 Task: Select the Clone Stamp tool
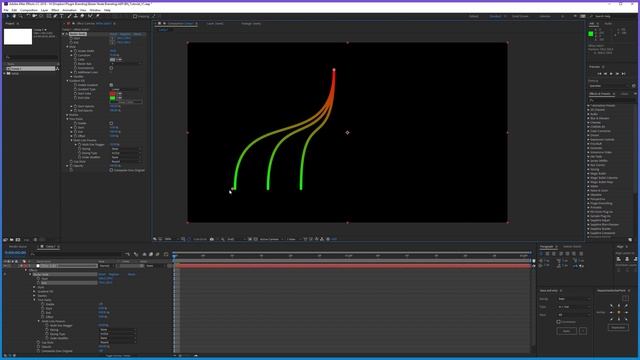[x=76, y=16]
